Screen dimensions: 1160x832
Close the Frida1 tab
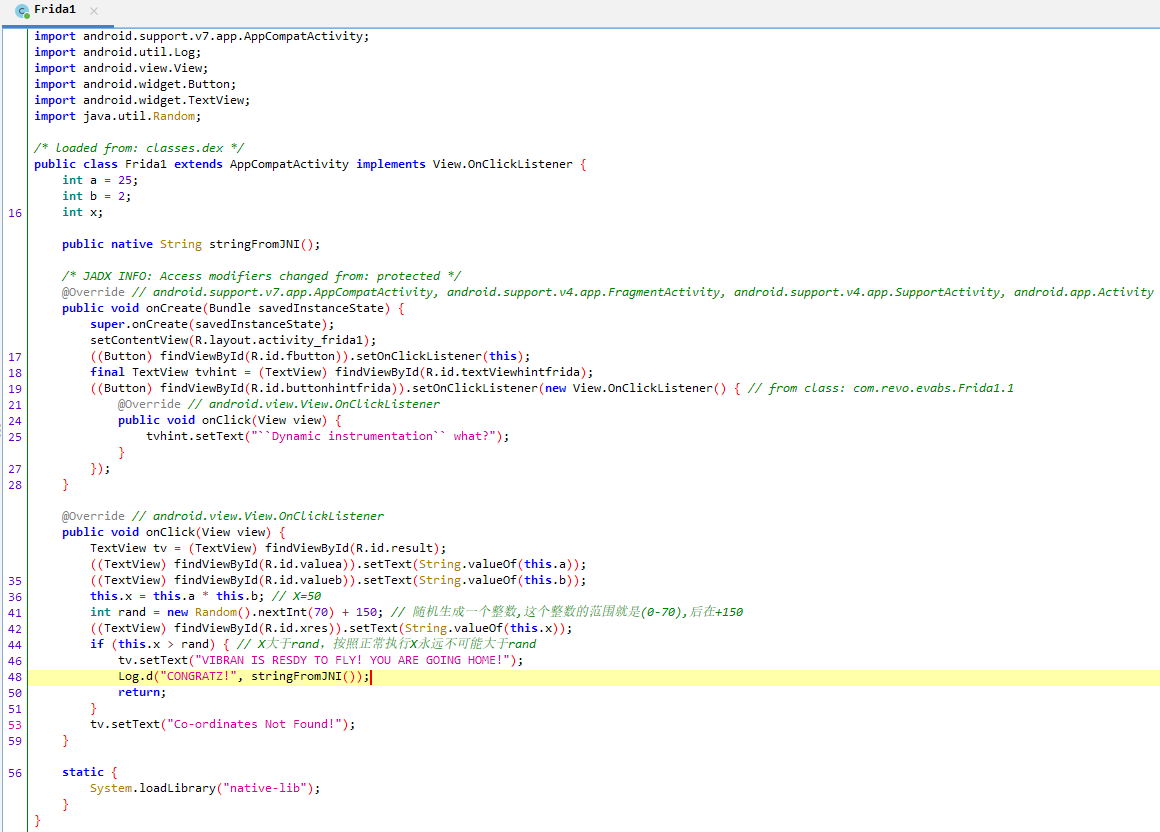click(x=94, y=11)
